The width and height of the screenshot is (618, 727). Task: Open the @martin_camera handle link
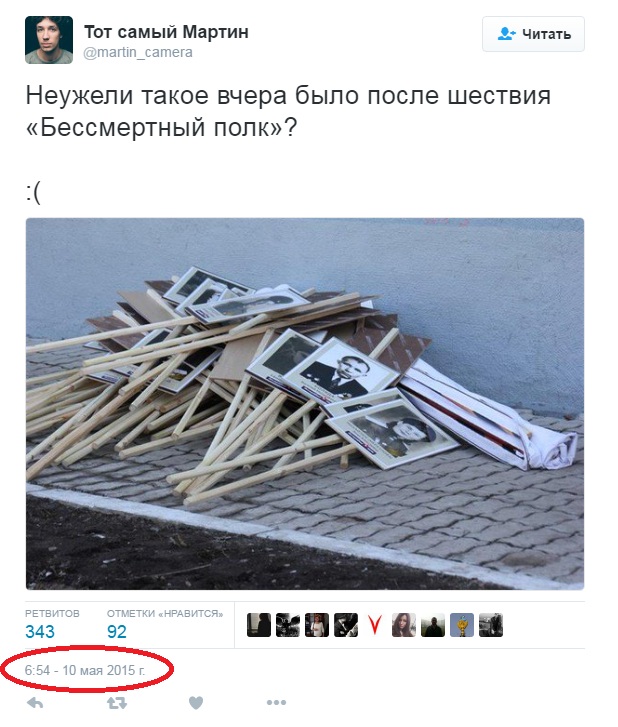point(138,52)
